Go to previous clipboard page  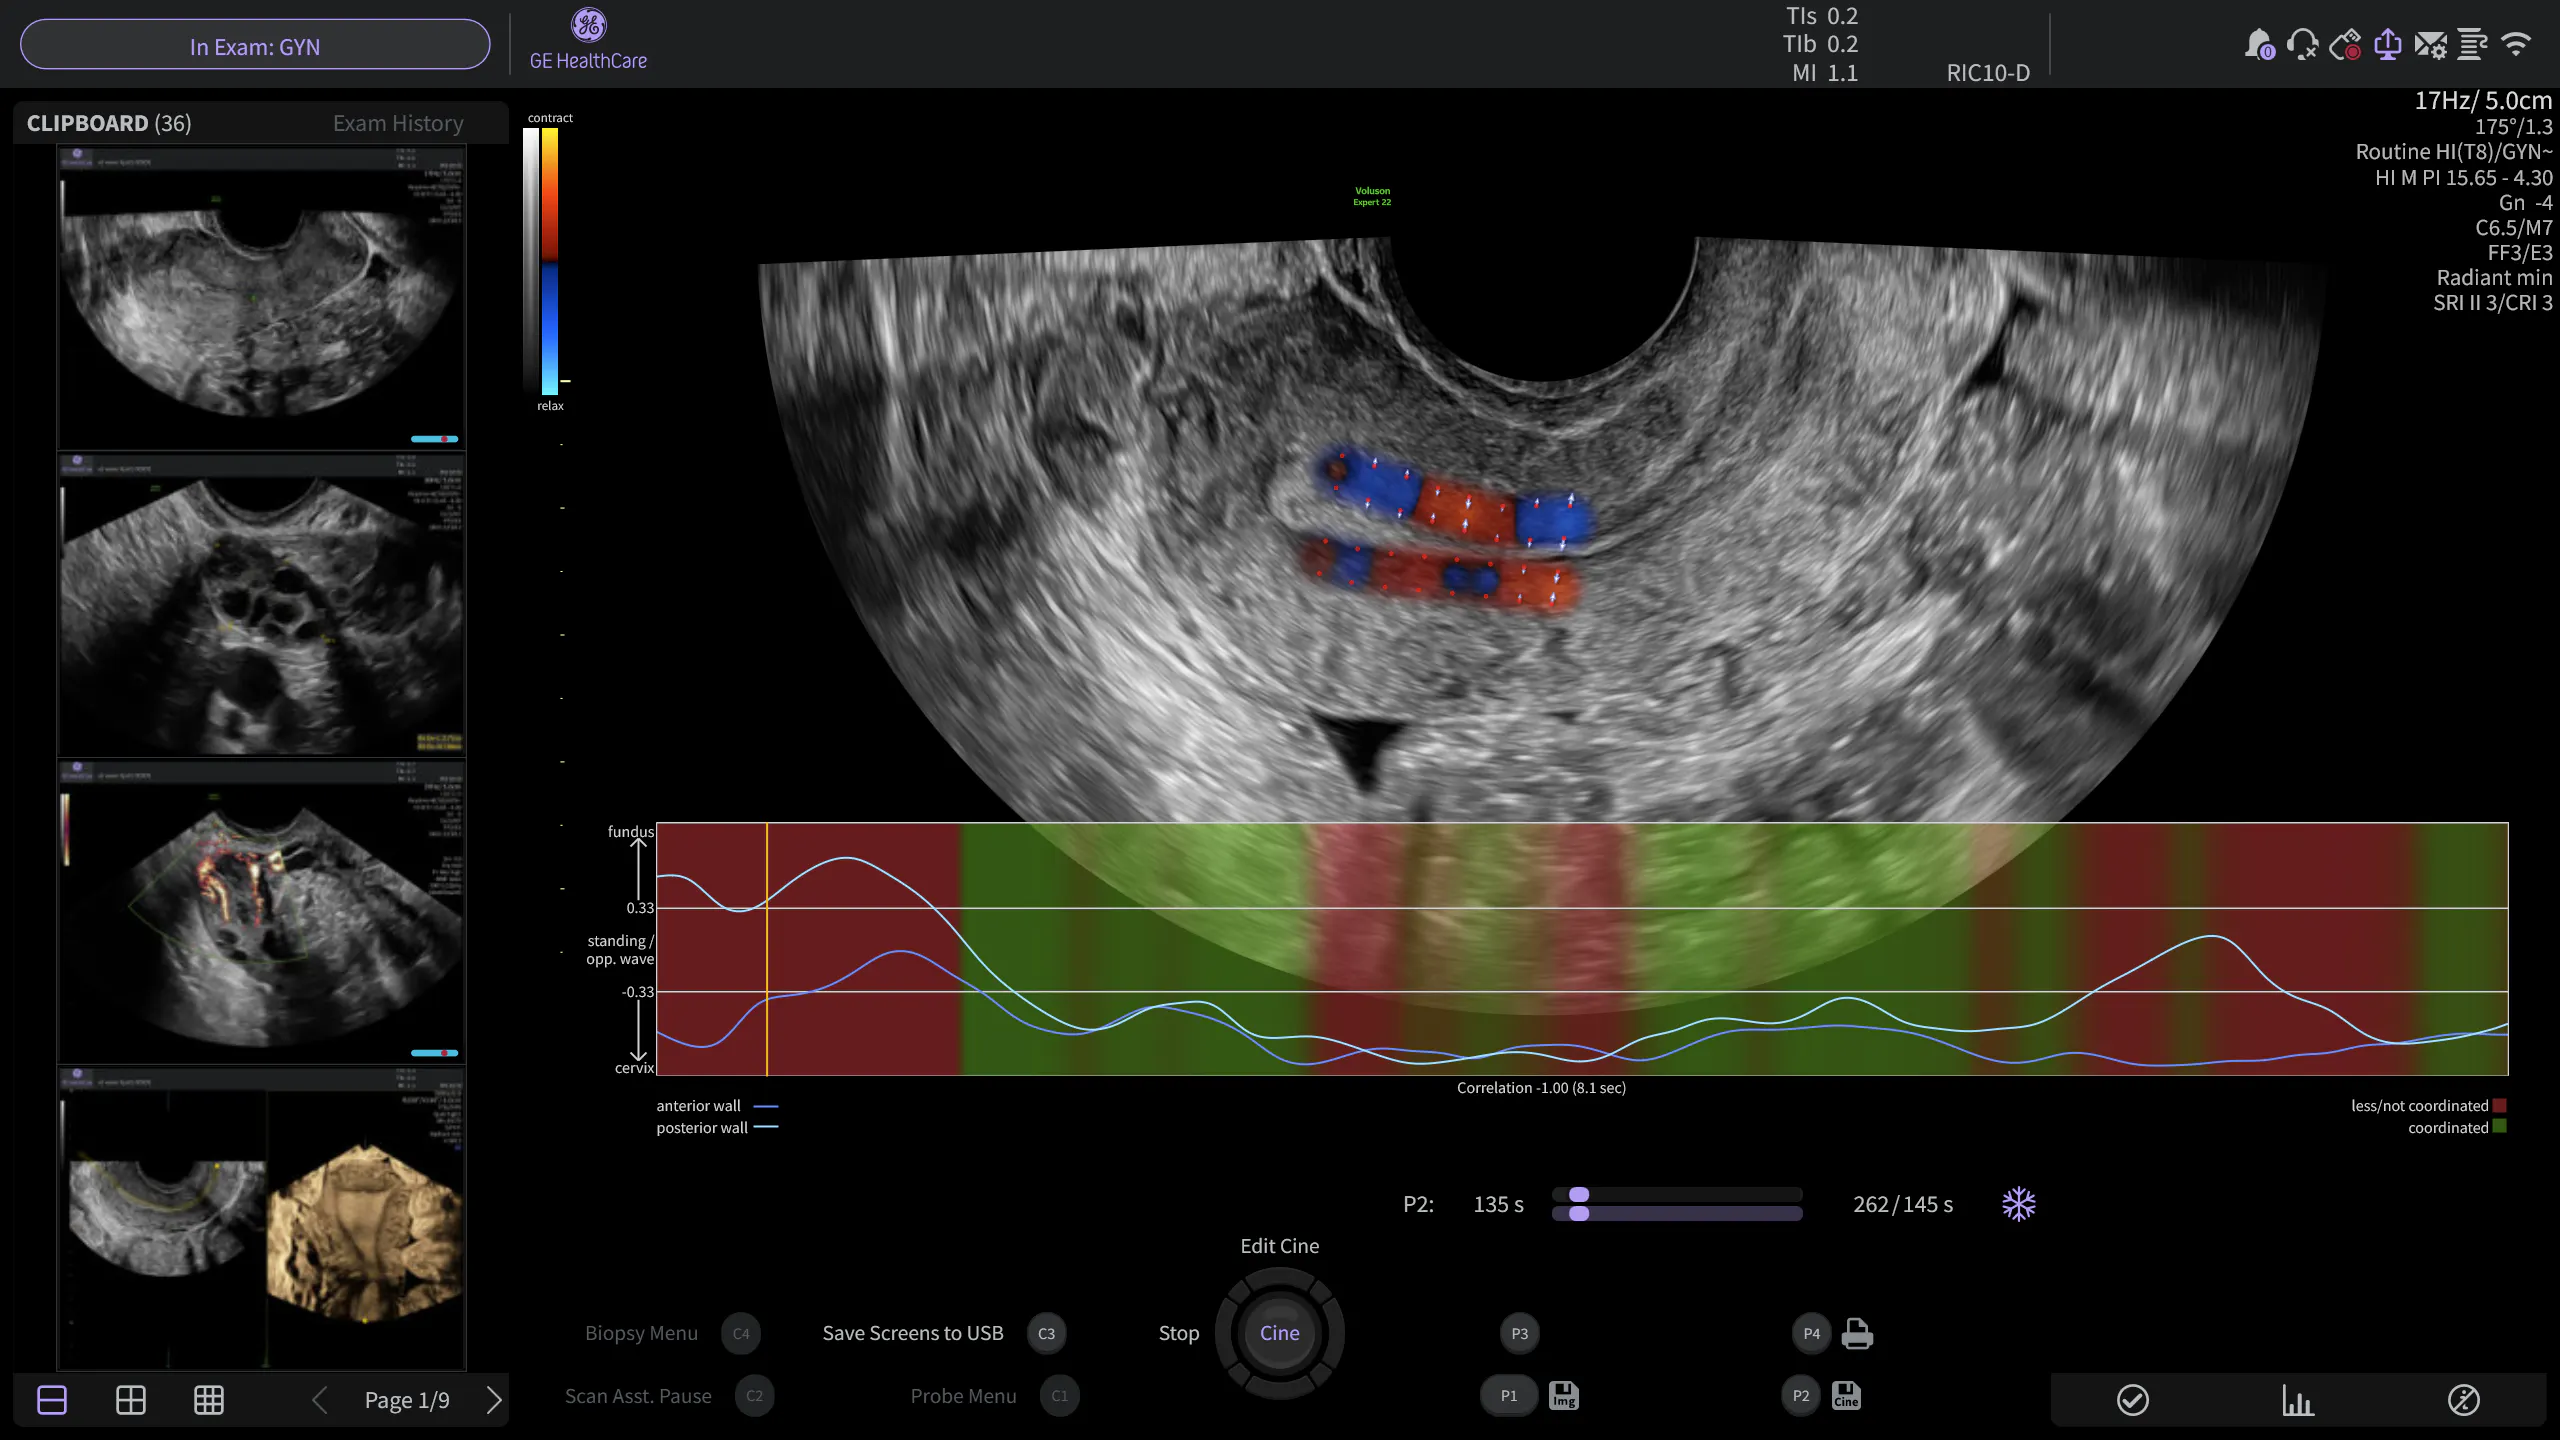(x=320, y=1400)
